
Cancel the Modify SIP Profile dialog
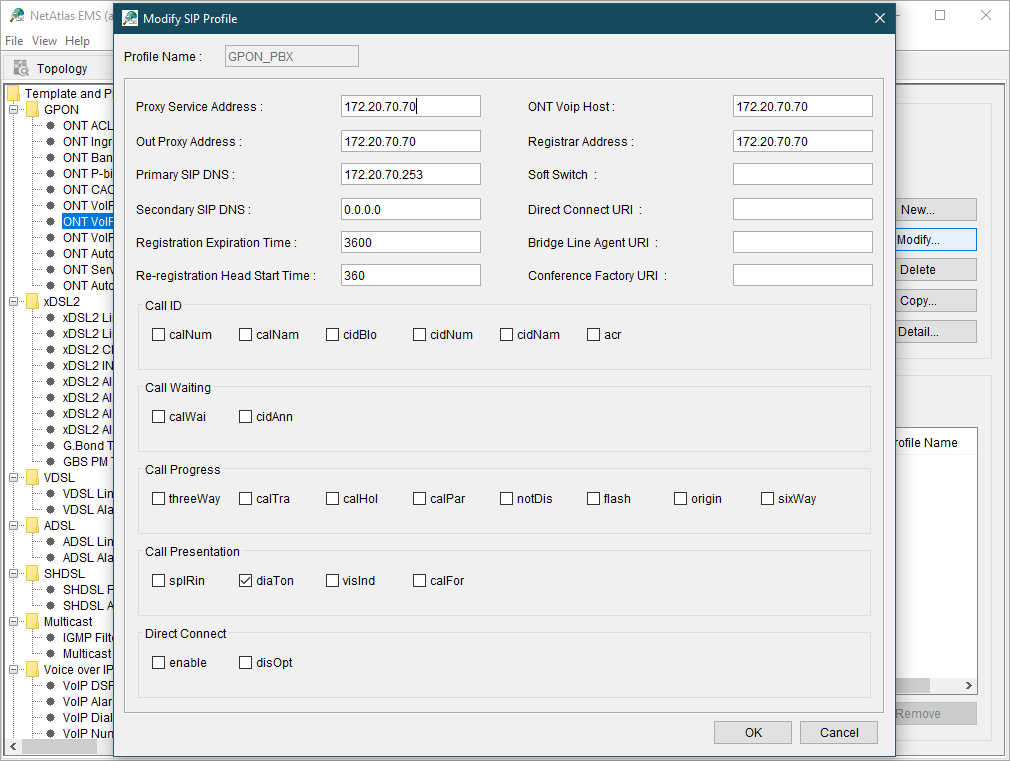[838, 733]
